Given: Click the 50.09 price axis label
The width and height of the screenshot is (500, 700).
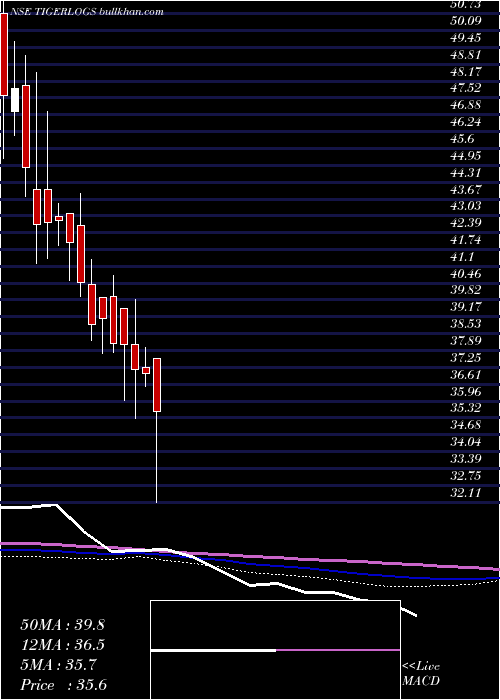Looking at the screenshot, I should click(466, 21).
